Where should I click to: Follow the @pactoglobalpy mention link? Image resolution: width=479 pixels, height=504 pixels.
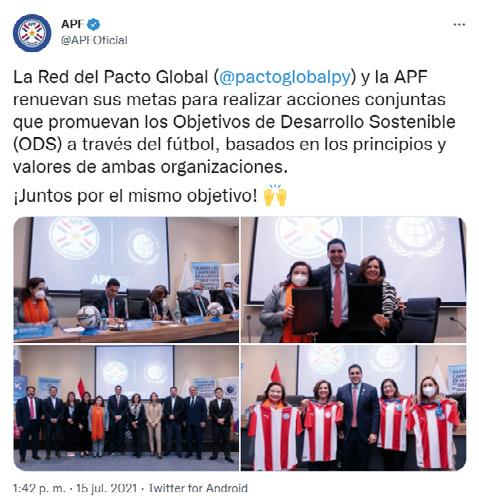pos(285,77)
